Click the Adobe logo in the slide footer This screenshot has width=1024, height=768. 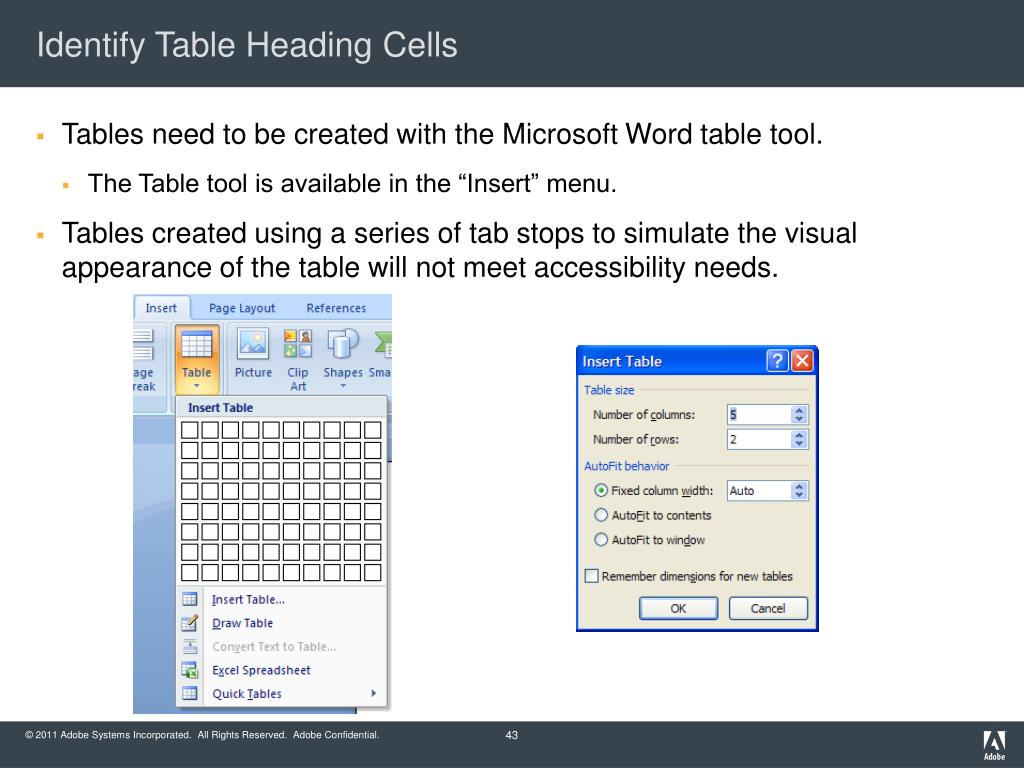coord(995,746)
